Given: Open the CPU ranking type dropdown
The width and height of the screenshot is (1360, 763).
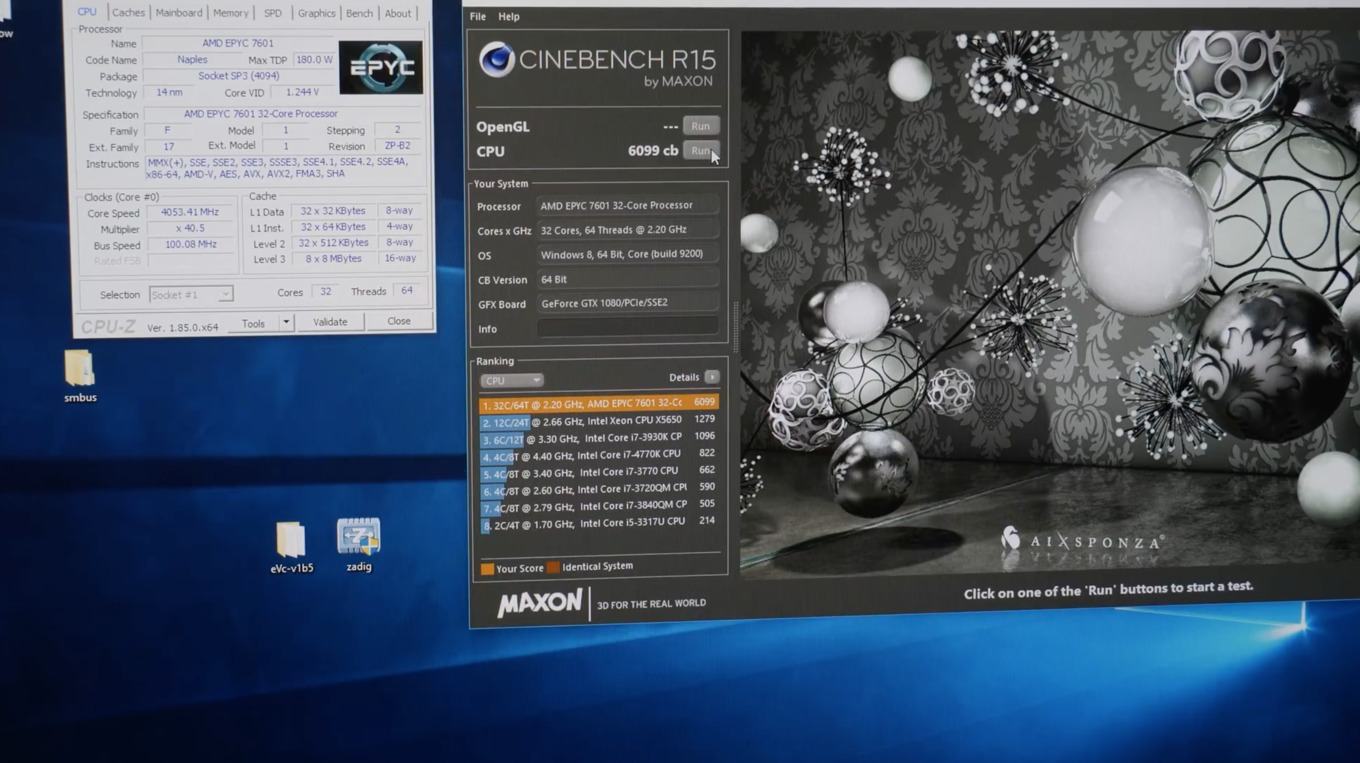Looking at the screenshot, I should [x=511, y=380].
